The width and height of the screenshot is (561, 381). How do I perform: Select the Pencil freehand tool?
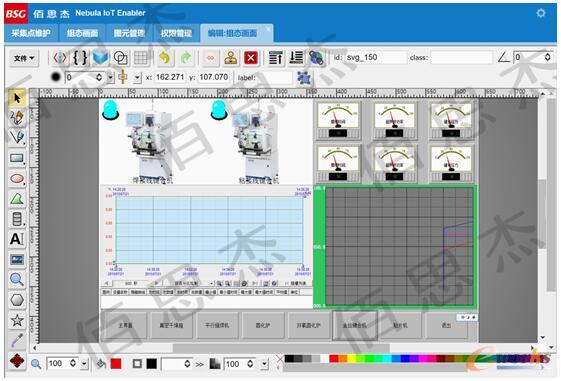[x=17, y=118]
